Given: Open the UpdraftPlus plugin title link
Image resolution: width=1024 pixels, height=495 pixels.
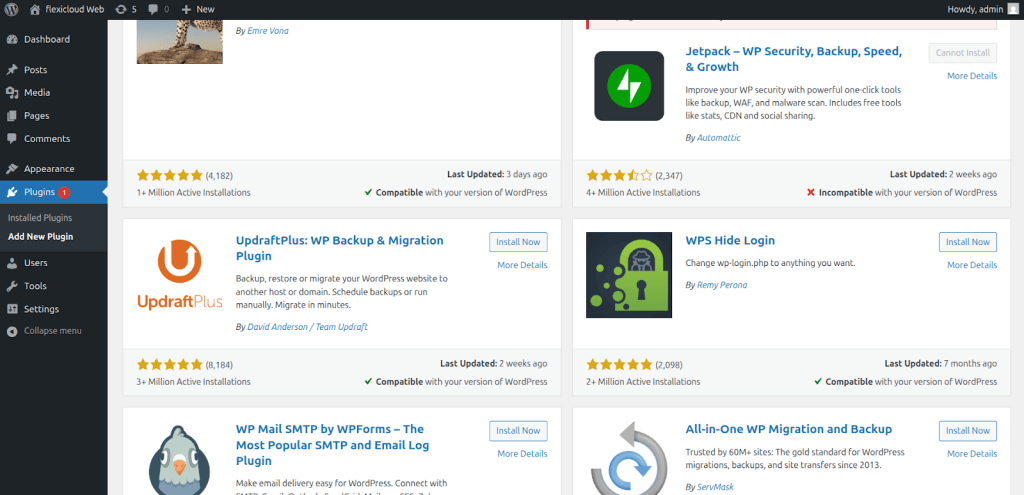Looking at the screenshot, I should (339, 241).
